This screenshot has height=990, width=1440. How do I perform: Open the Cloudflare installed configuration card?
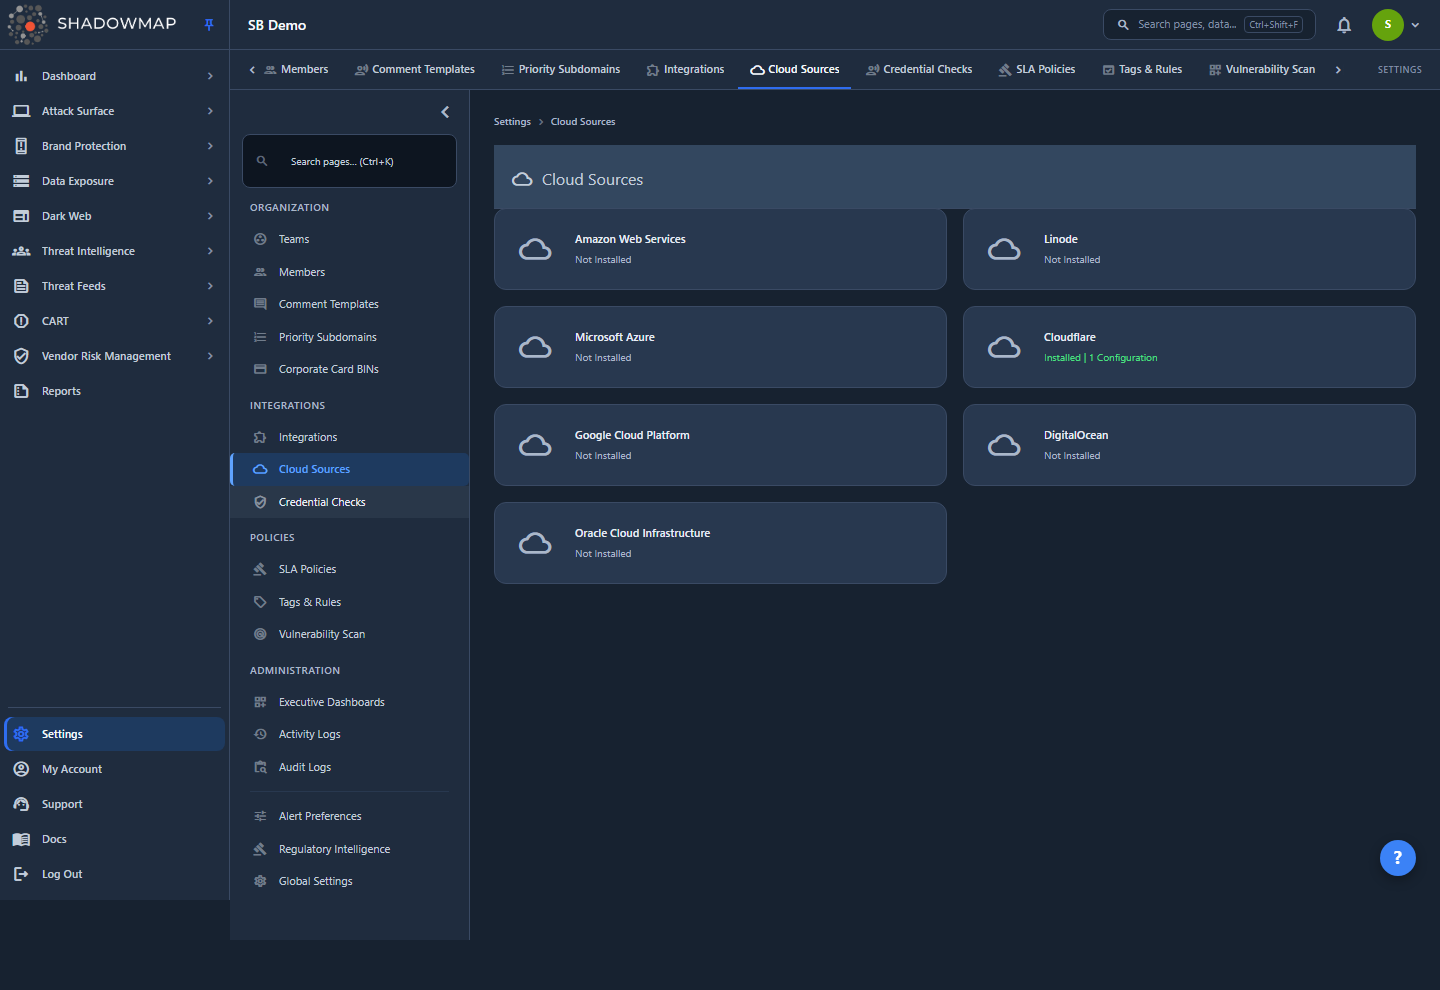coord(1189,347)
